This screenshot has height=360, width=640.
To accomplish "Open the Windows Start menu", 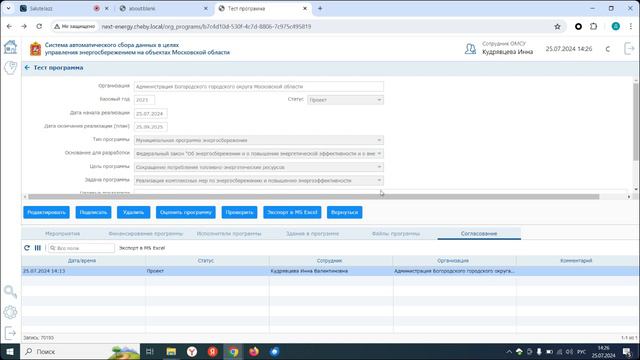I will coord(10,351).
